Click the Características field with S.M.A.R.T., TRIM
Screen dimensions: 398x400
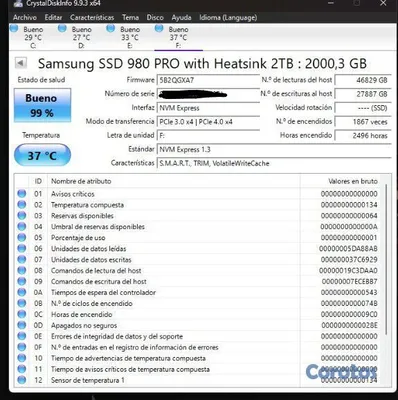[274, 163]
